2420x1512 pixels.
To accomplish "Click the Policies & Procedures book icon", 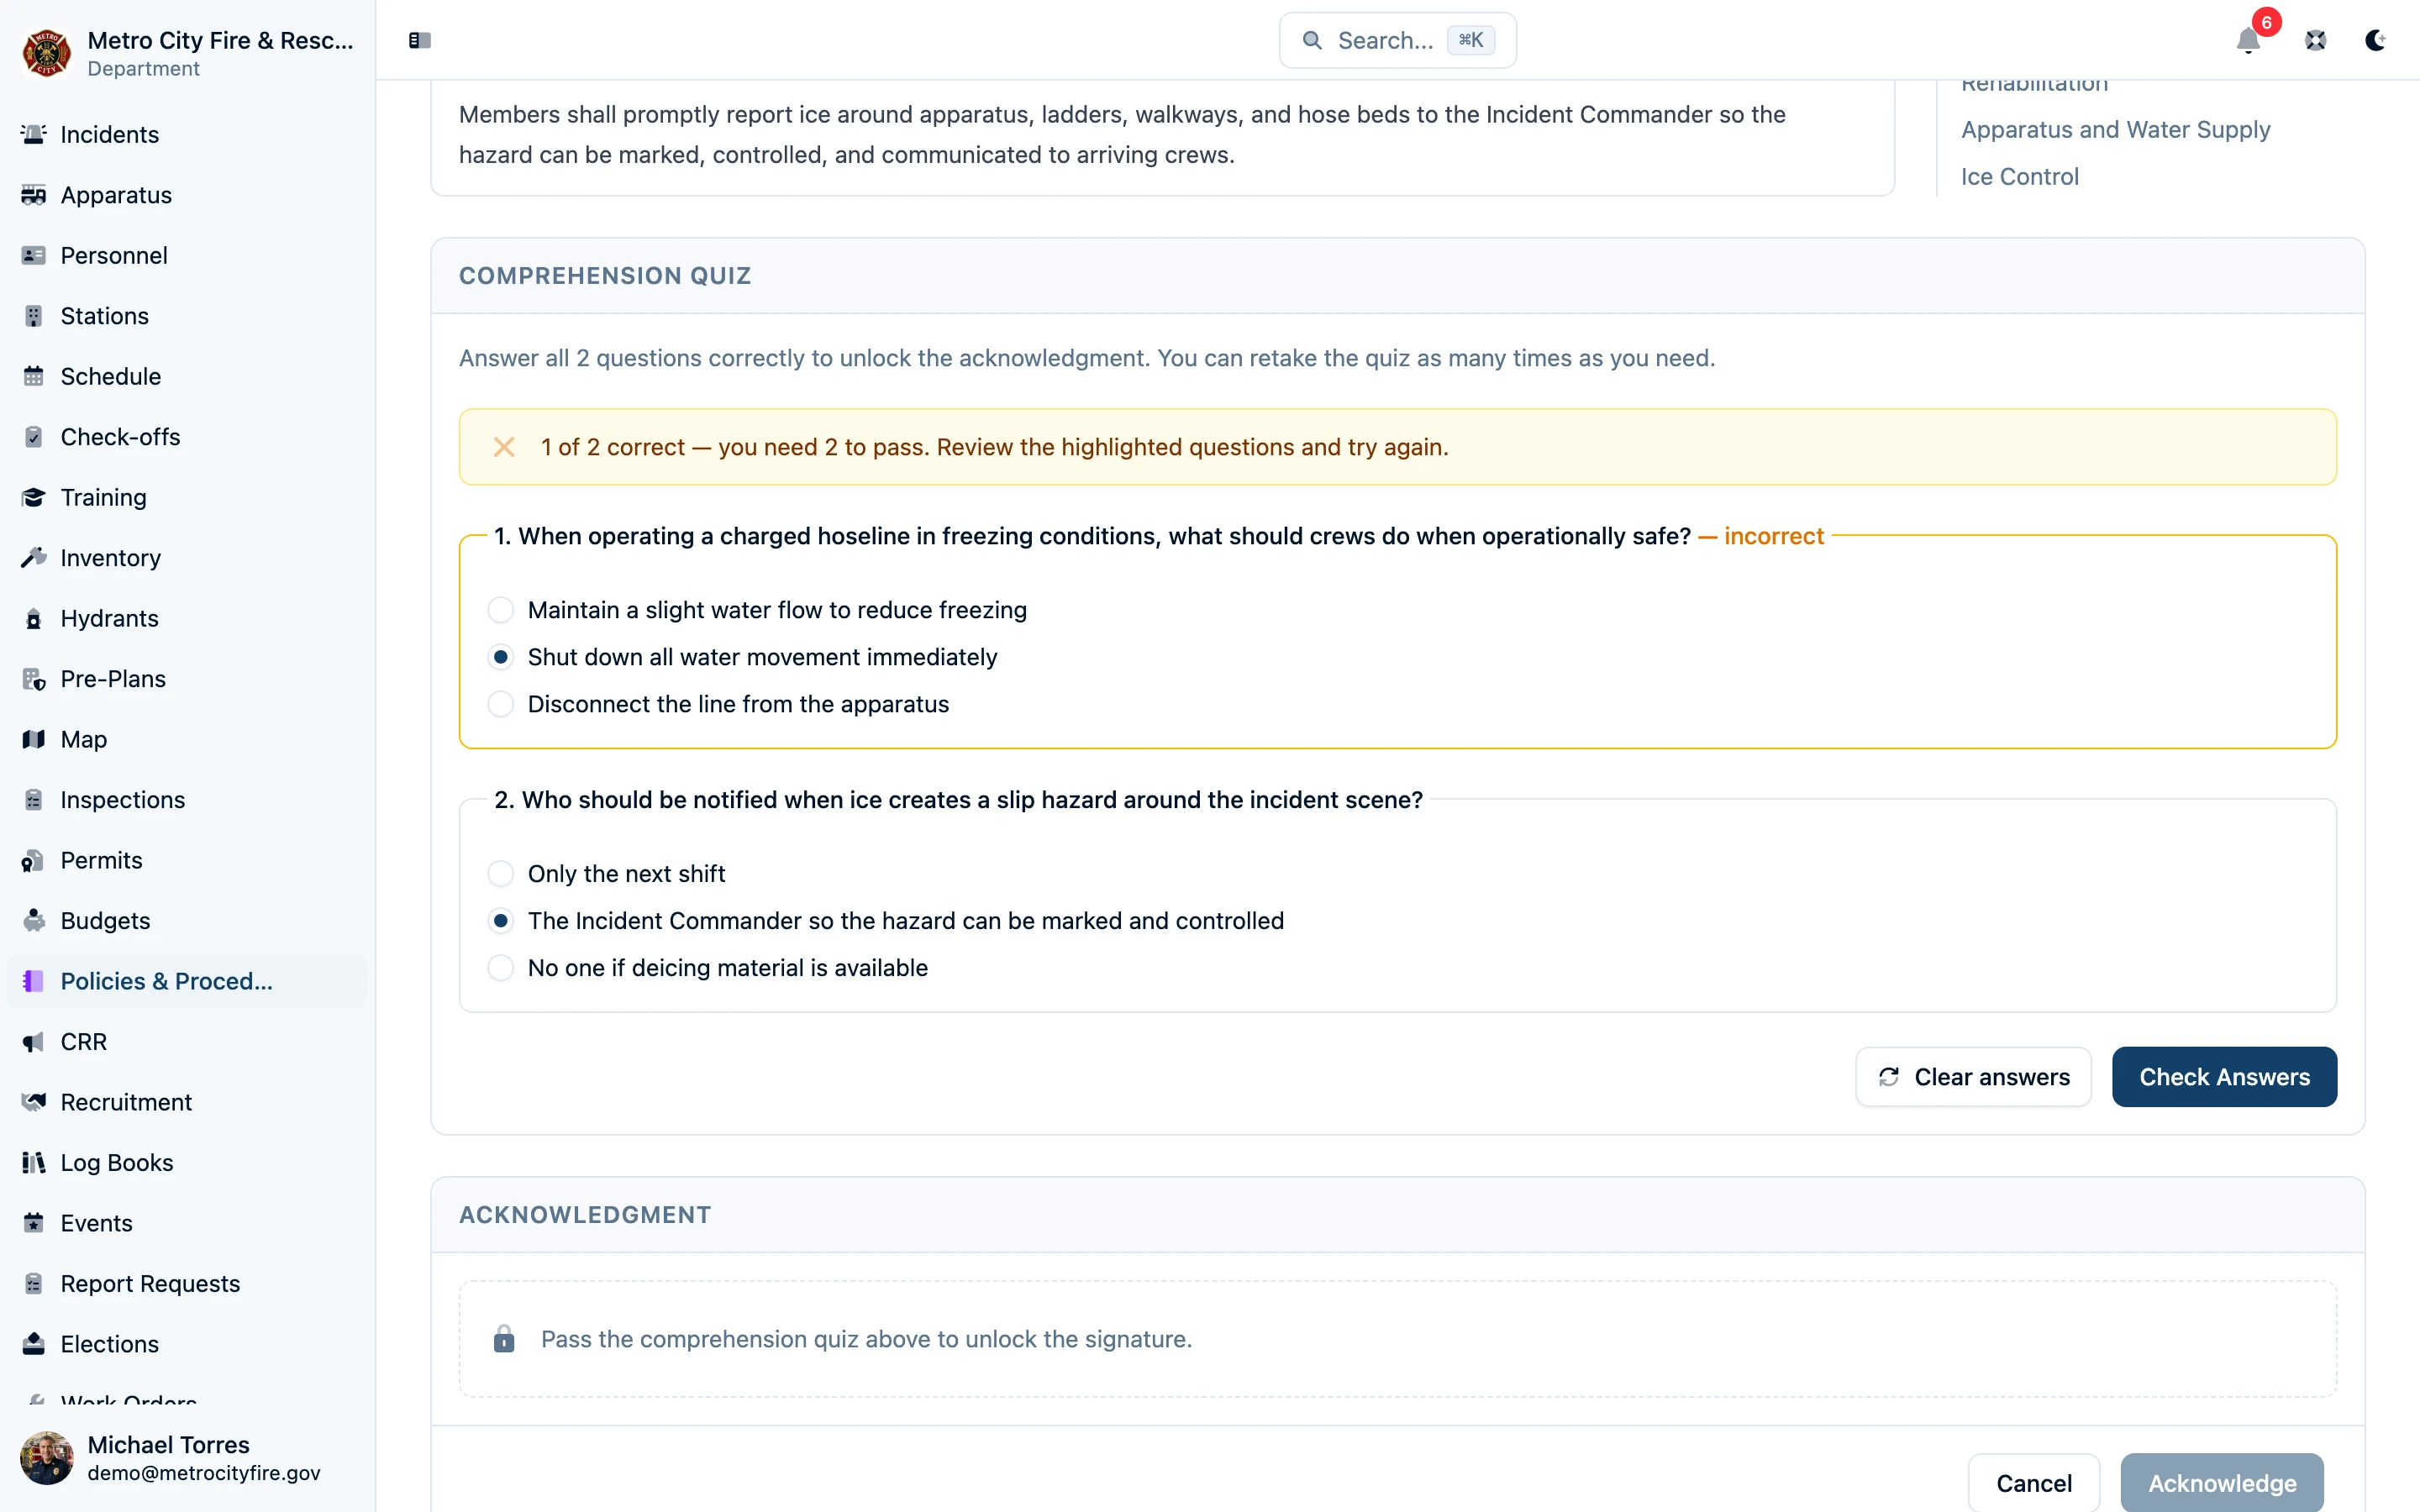I will 34,981.
